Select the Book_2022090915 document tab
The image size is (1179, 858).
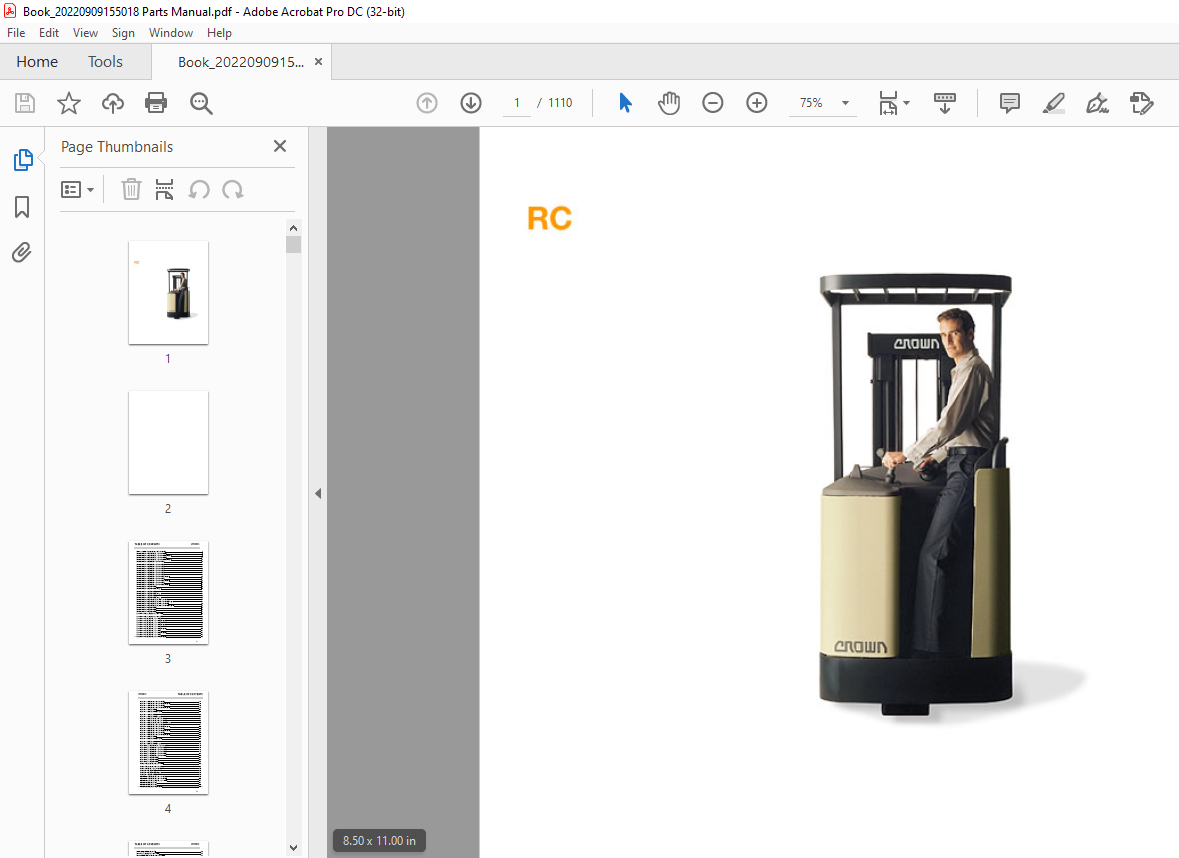coord(241,62)
